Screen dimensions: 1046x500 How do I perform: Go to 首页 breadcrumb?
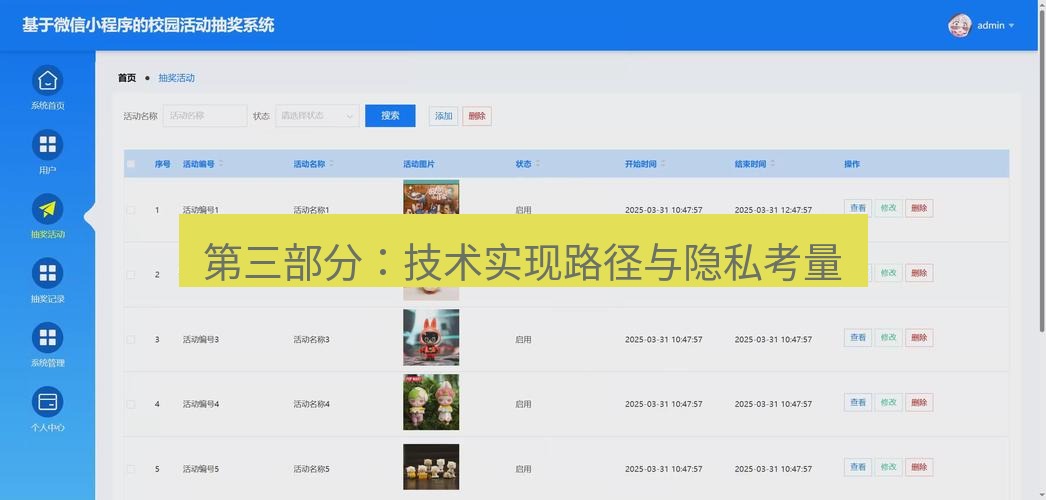127,78
